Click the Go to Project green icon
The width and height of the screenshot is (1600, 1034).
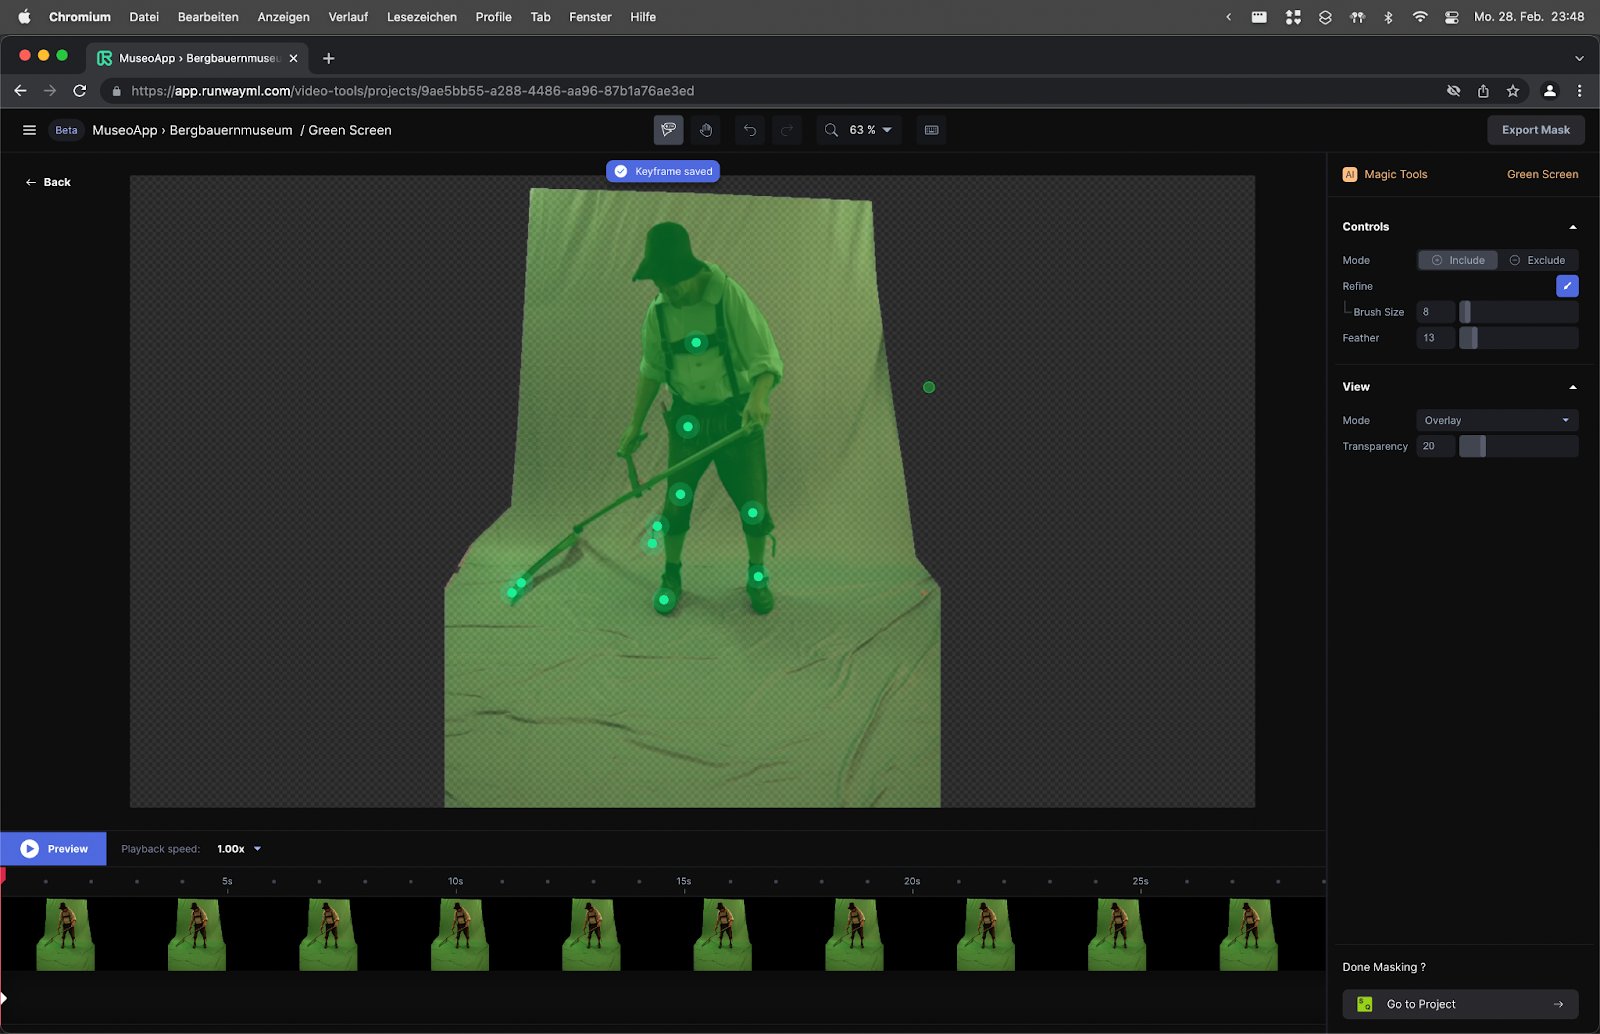coord(1365,1004)
